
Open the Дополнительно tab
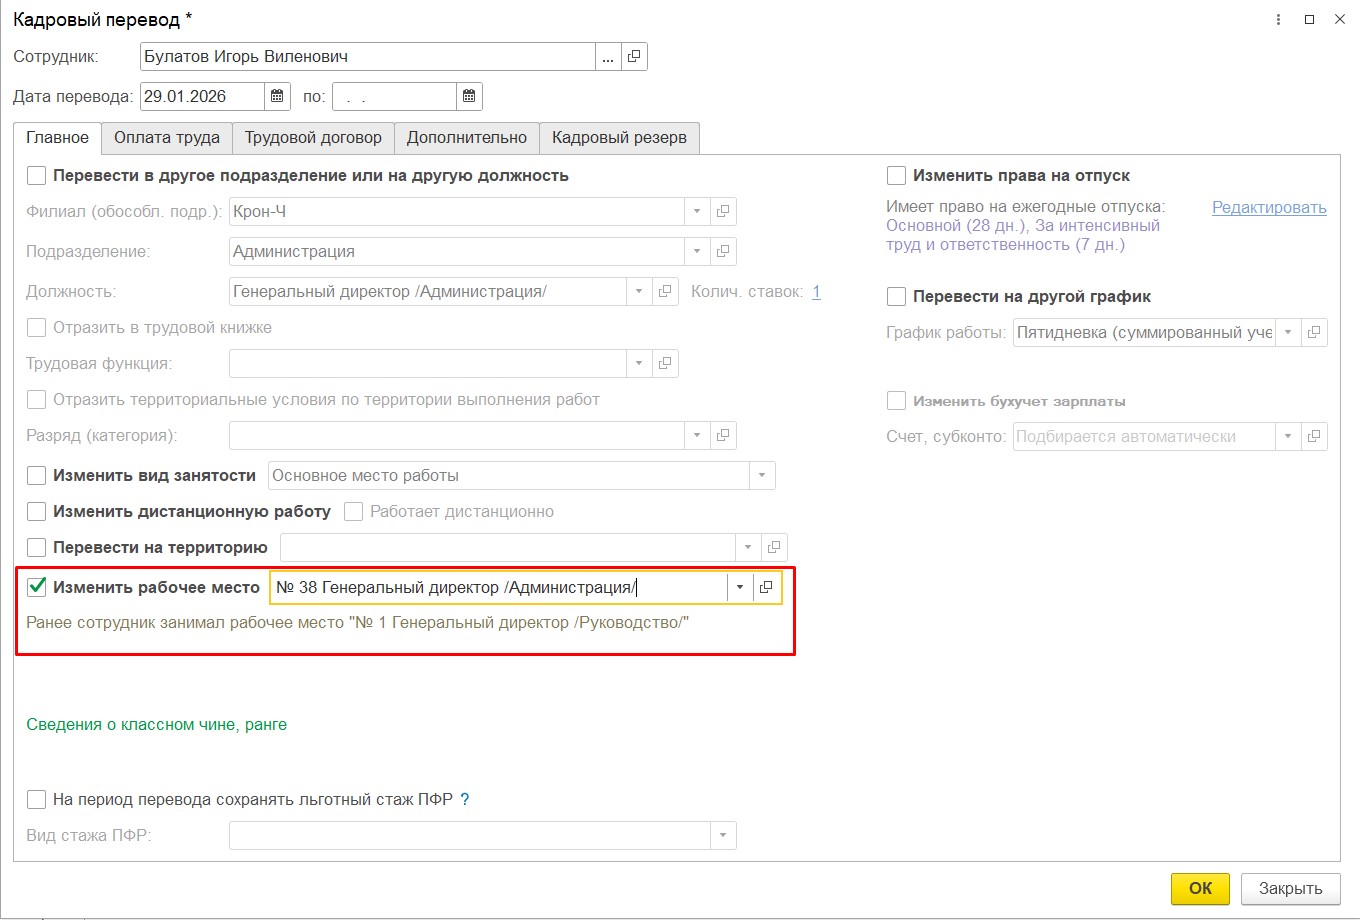click(467, 138)
